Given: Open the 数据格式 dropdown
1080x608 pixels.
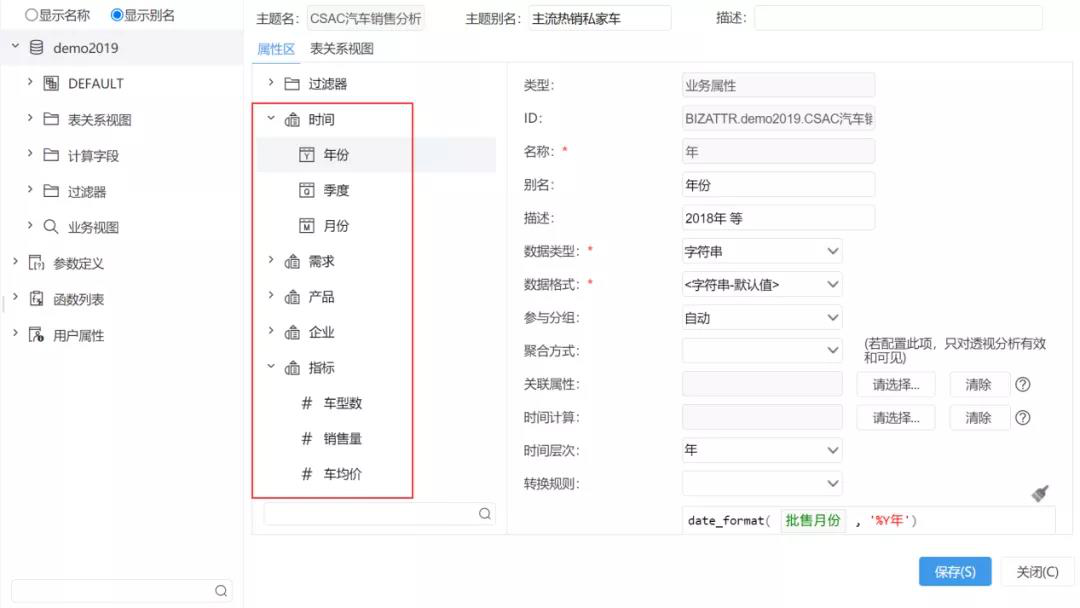Looking at the screenshot, I should (762, 284).
